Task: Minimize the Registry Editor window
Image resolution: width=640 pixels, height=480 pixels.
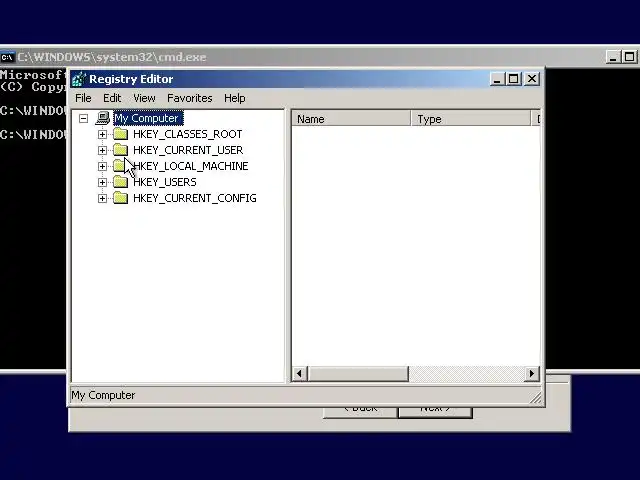Action: (497, 79)
